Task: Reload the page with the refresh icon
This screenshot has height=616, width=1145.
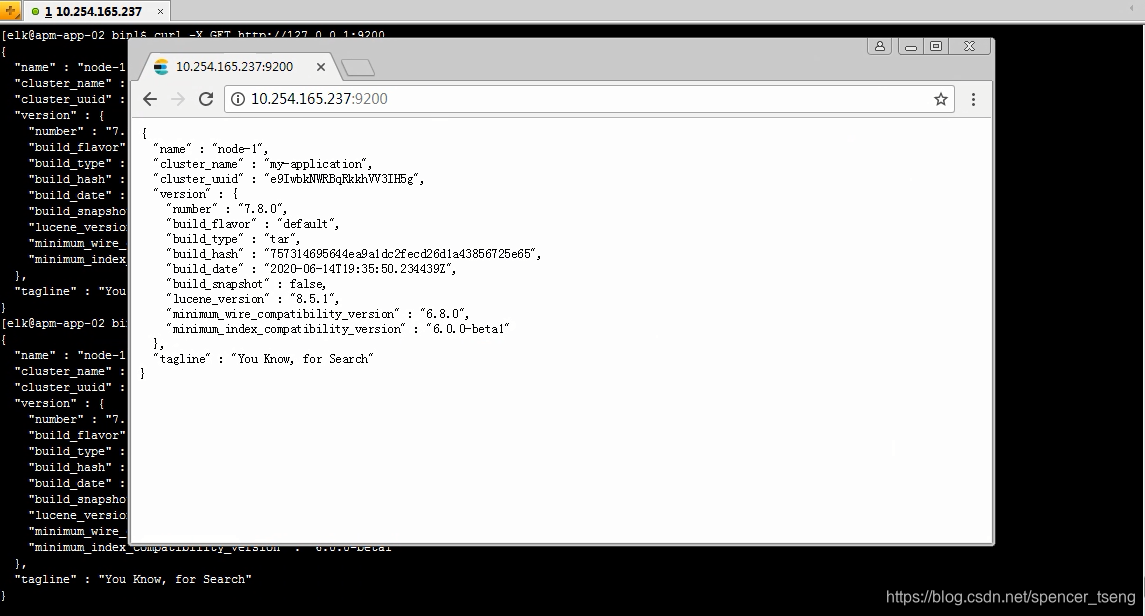Action: click(x=206, y=99)
